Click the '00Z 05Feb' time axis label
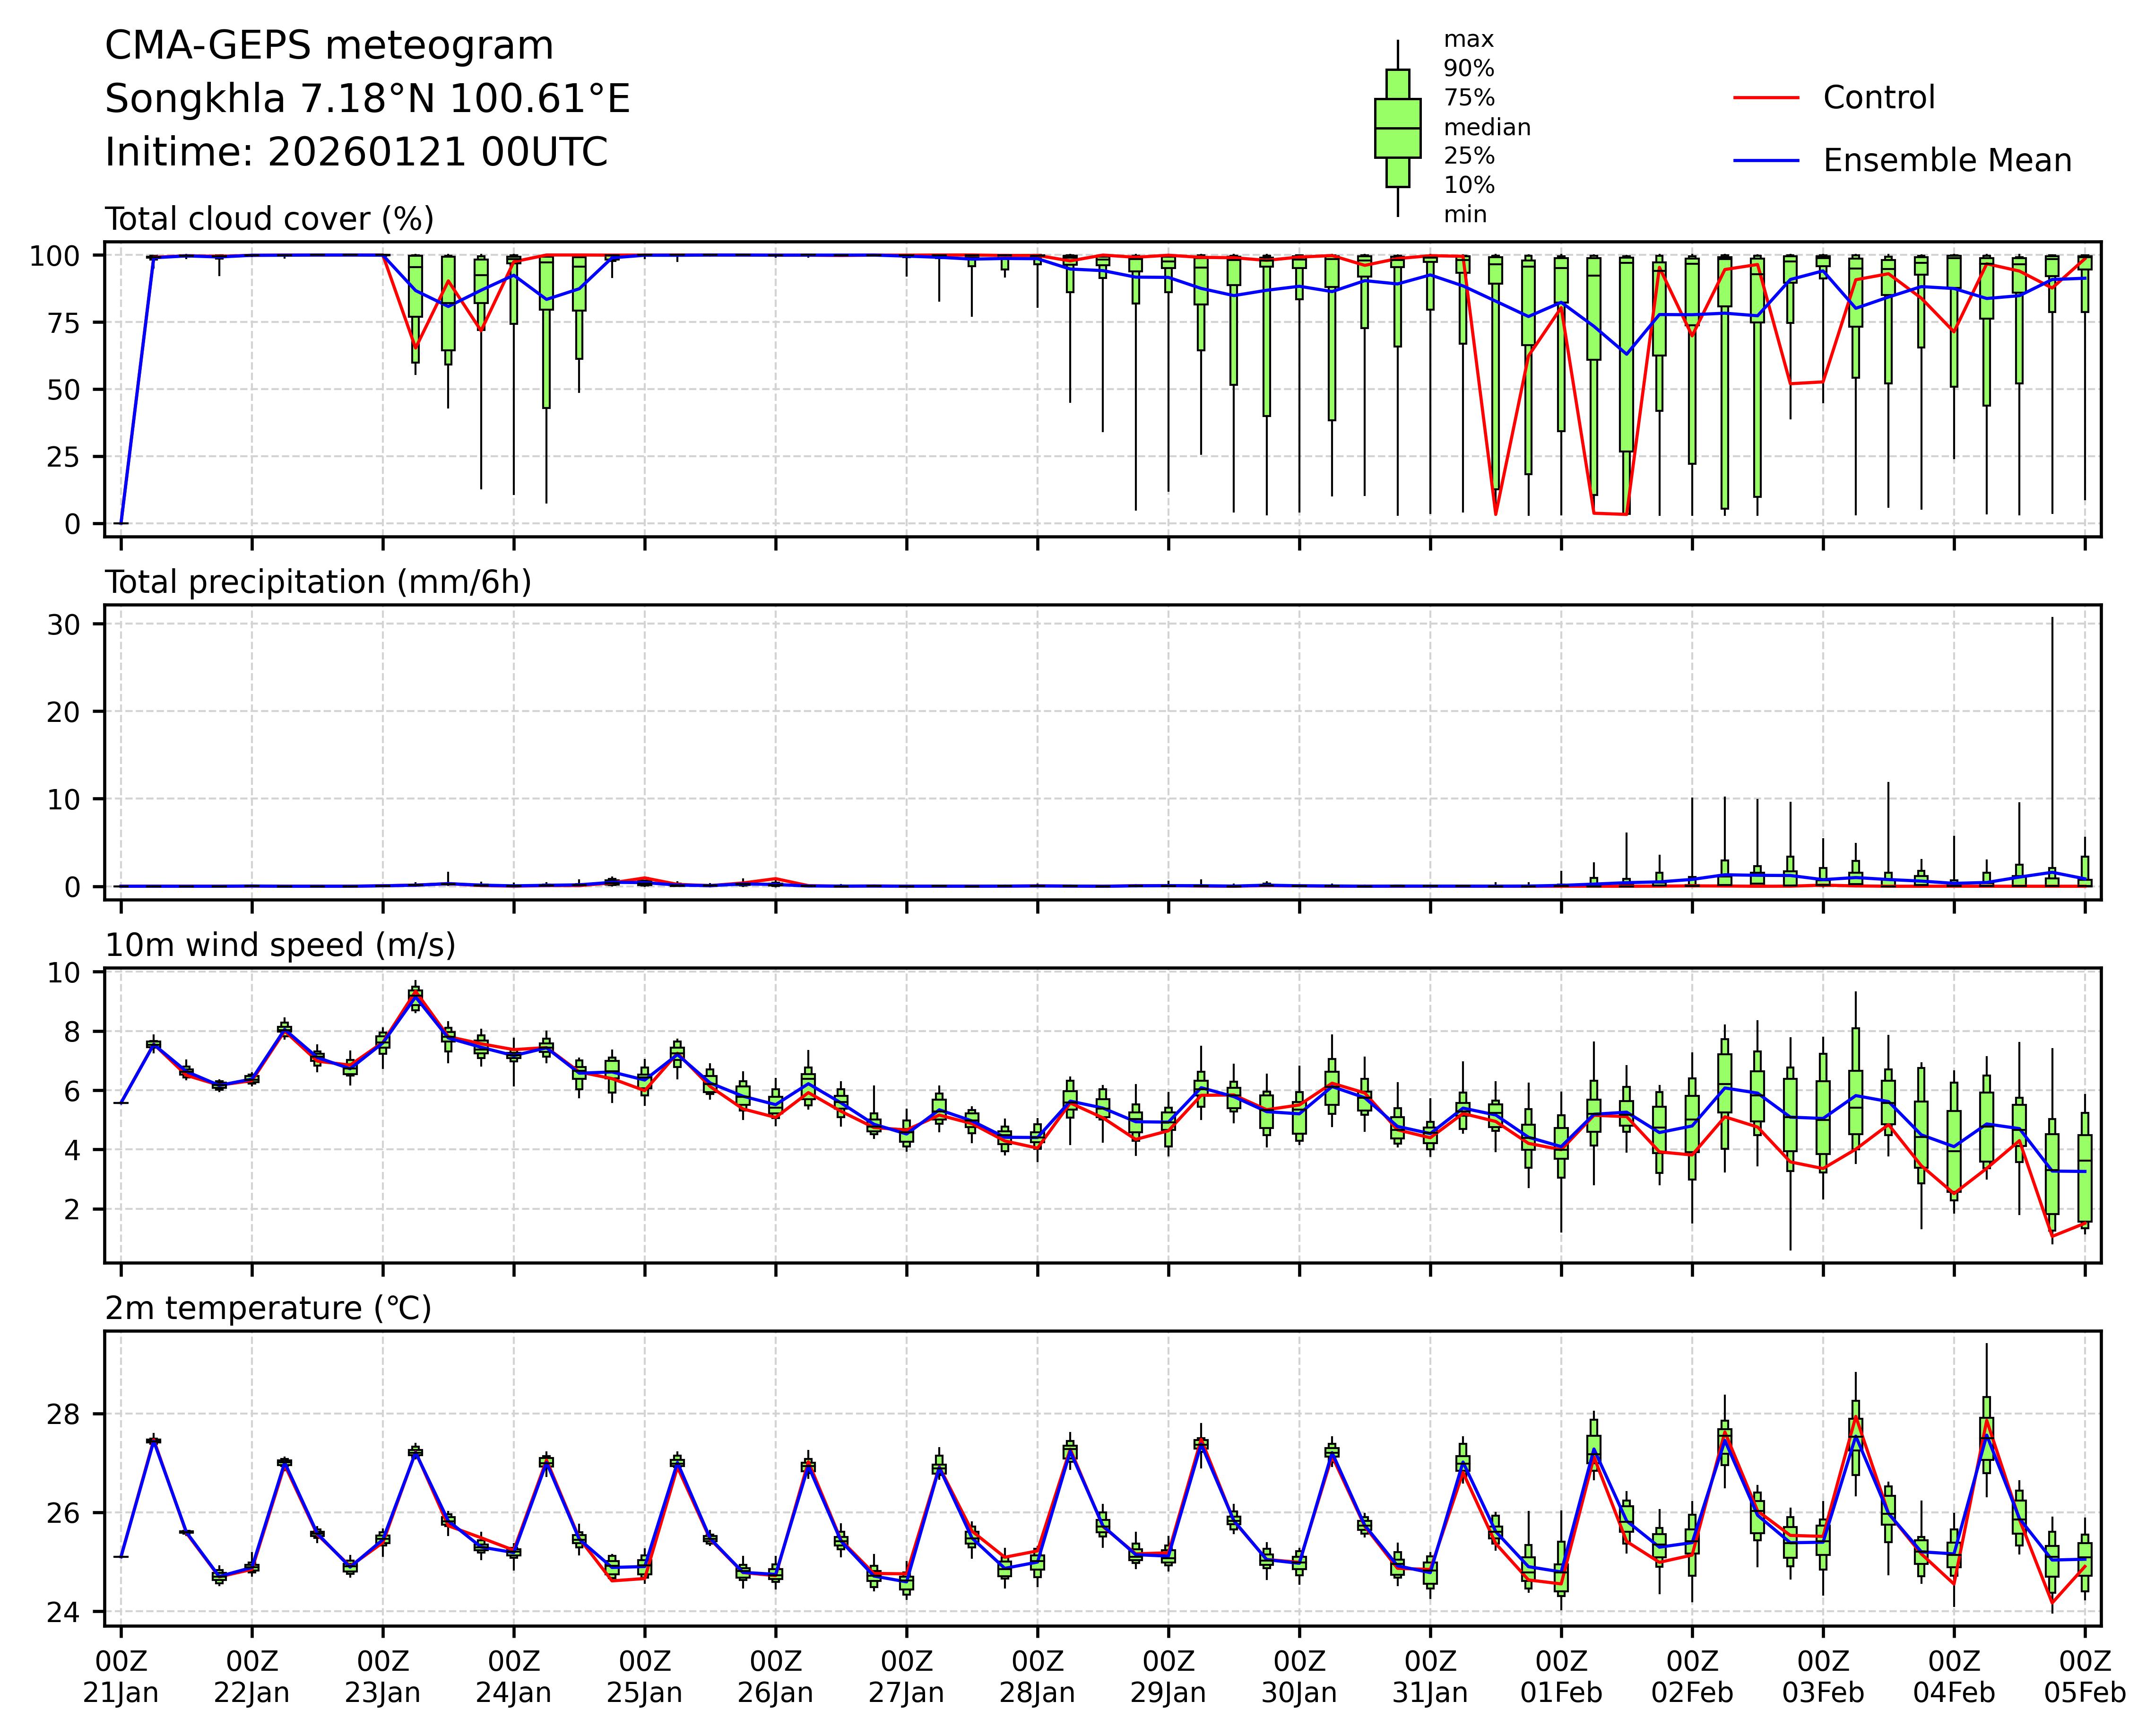Screen dimensions: 2155x1736 (x=2084, y=1678)
